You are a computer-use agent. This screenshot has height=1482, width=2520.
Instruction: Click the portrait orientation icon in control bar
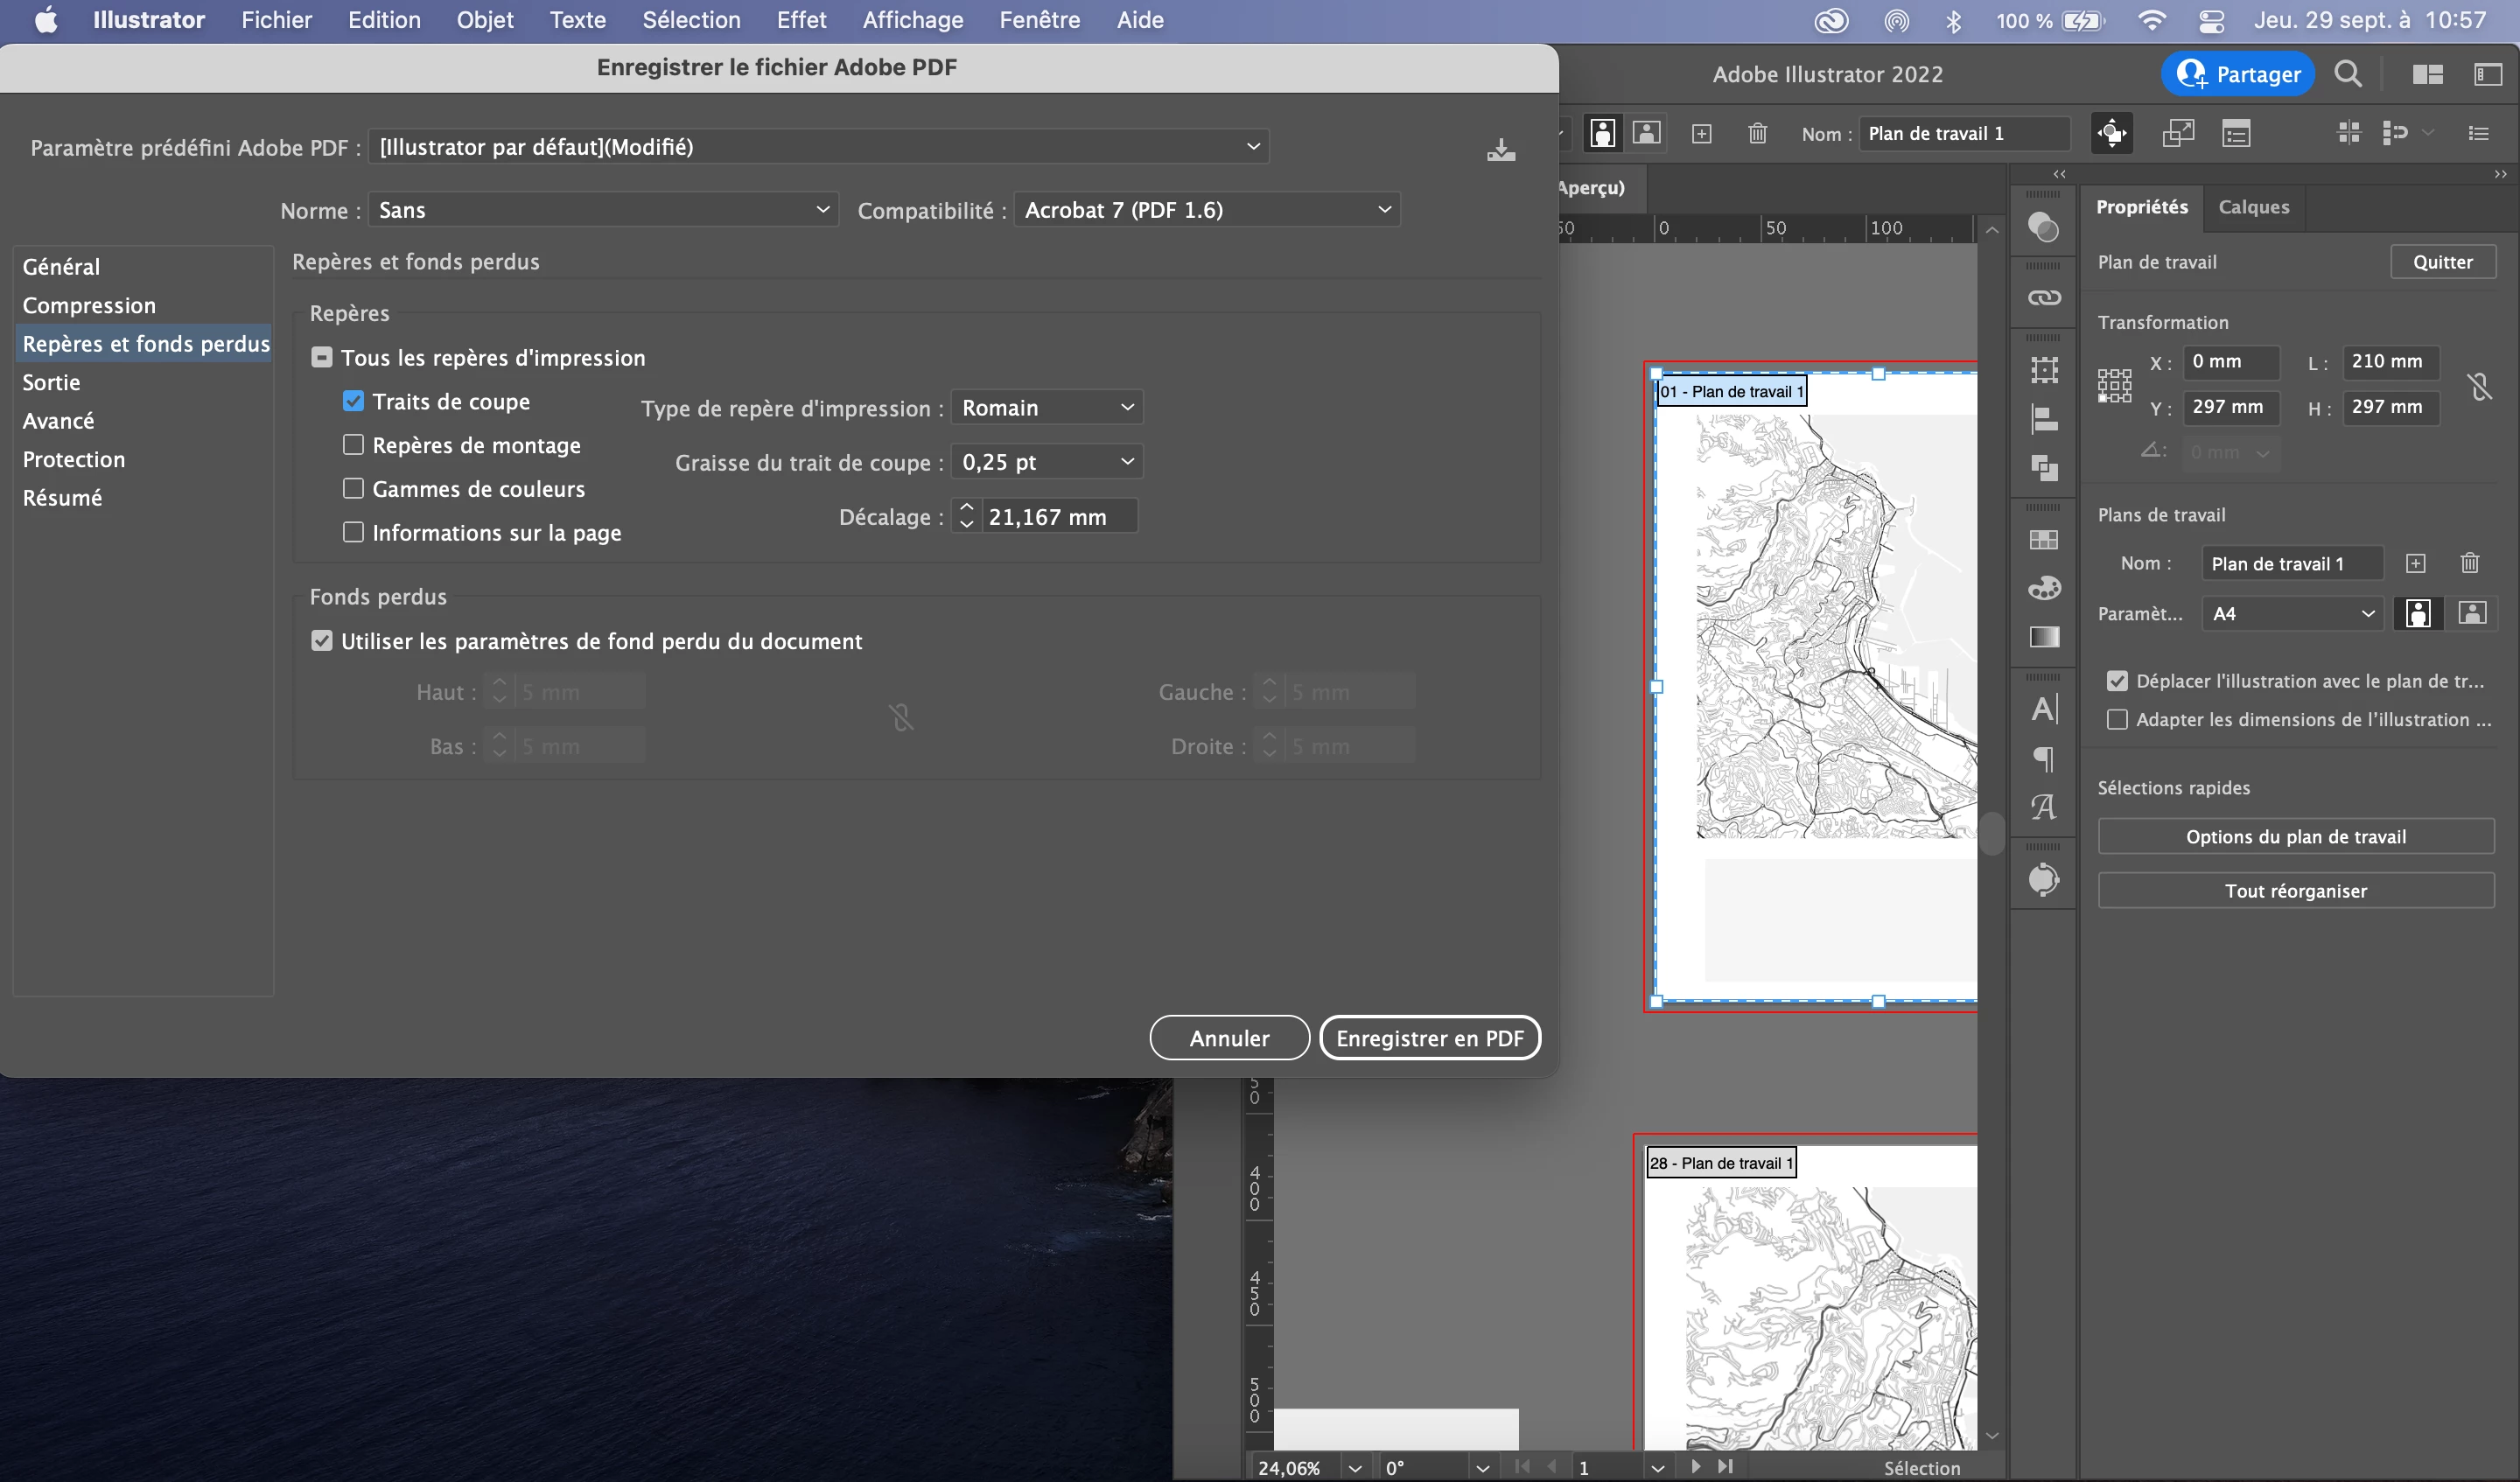tap(1602, 133)
